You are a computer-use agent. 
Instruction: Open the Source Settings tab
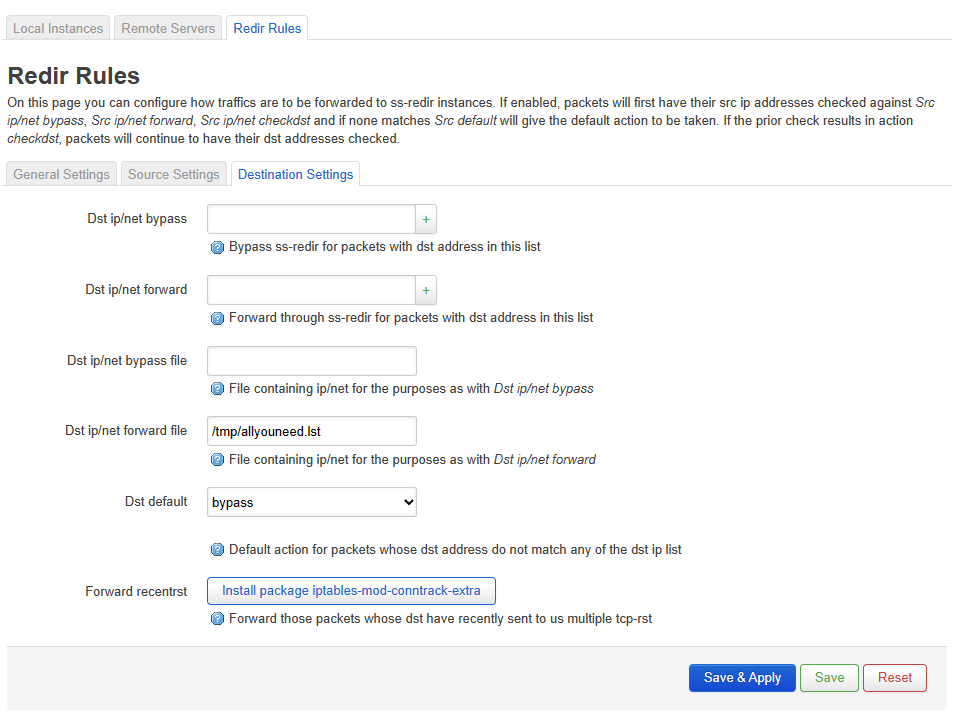click(x=174, y=174)
